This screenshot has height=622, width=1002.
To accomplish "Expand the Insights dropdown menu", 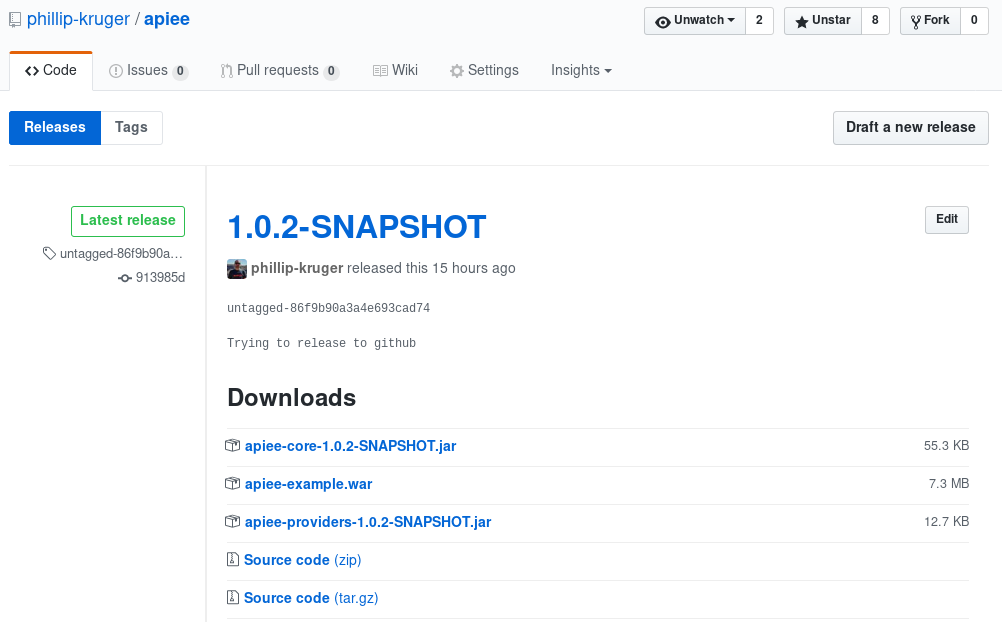I will click(581, 70).
